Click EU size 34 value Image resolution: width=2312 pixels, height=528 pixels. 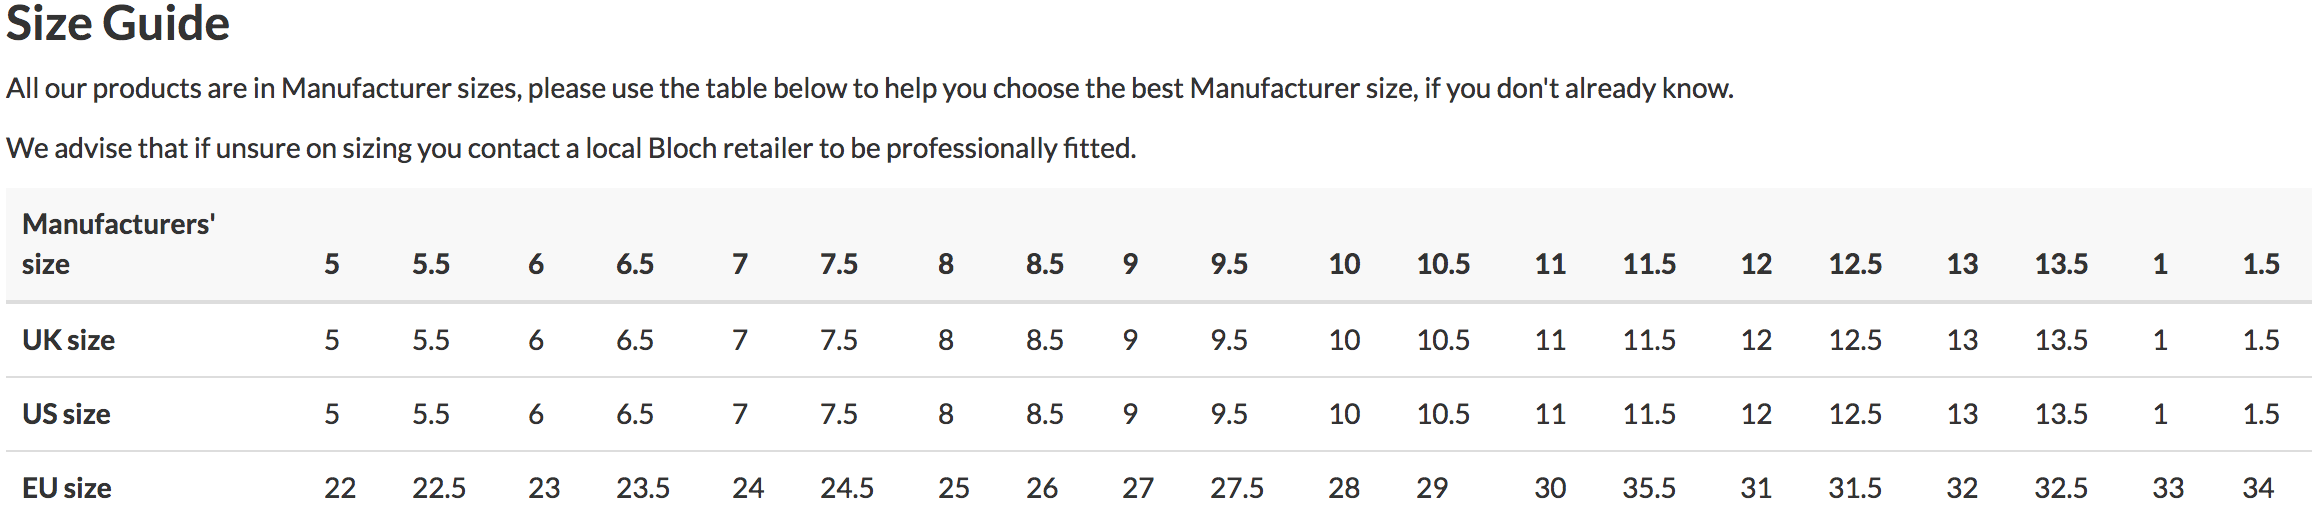pos(2258,488)
